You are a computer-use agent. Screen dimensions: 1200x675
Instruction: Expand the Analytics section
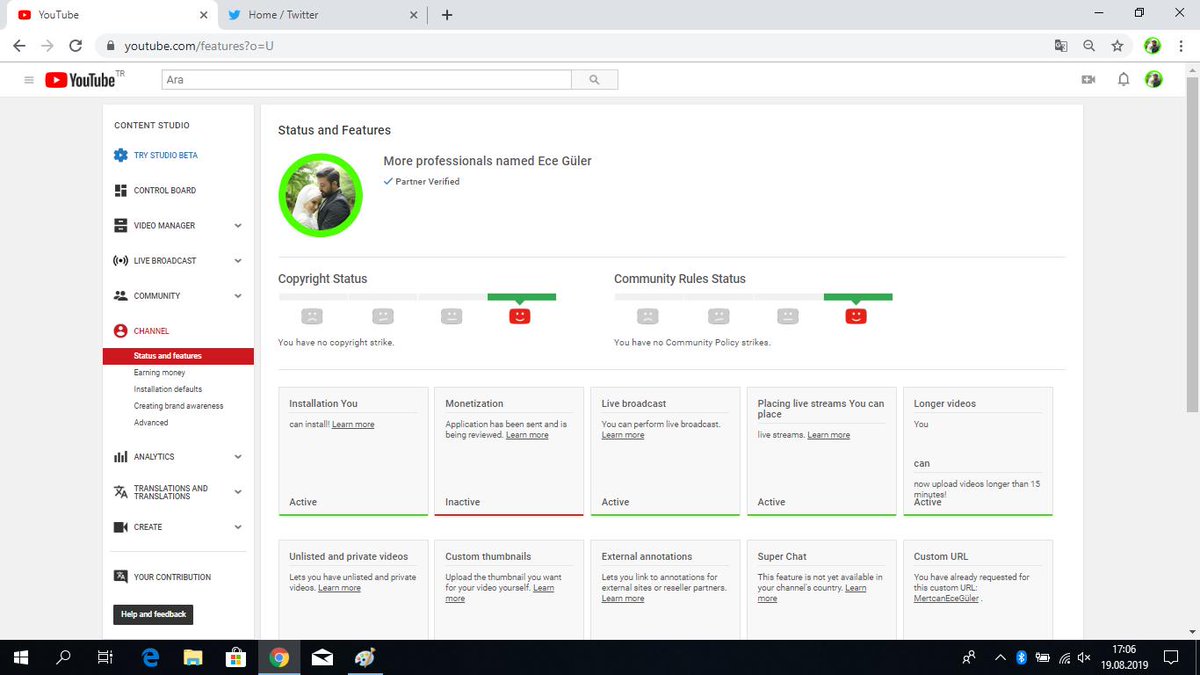click(238, 457)
